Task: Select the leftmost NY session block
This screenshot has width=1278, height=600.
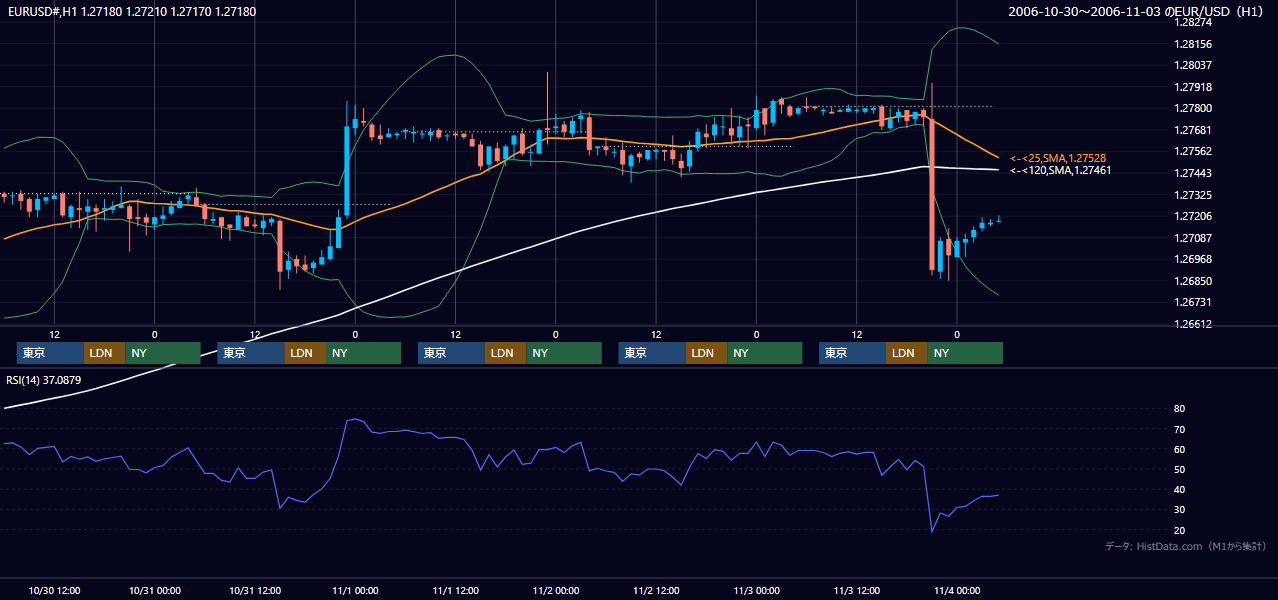Action: [162, 353]
